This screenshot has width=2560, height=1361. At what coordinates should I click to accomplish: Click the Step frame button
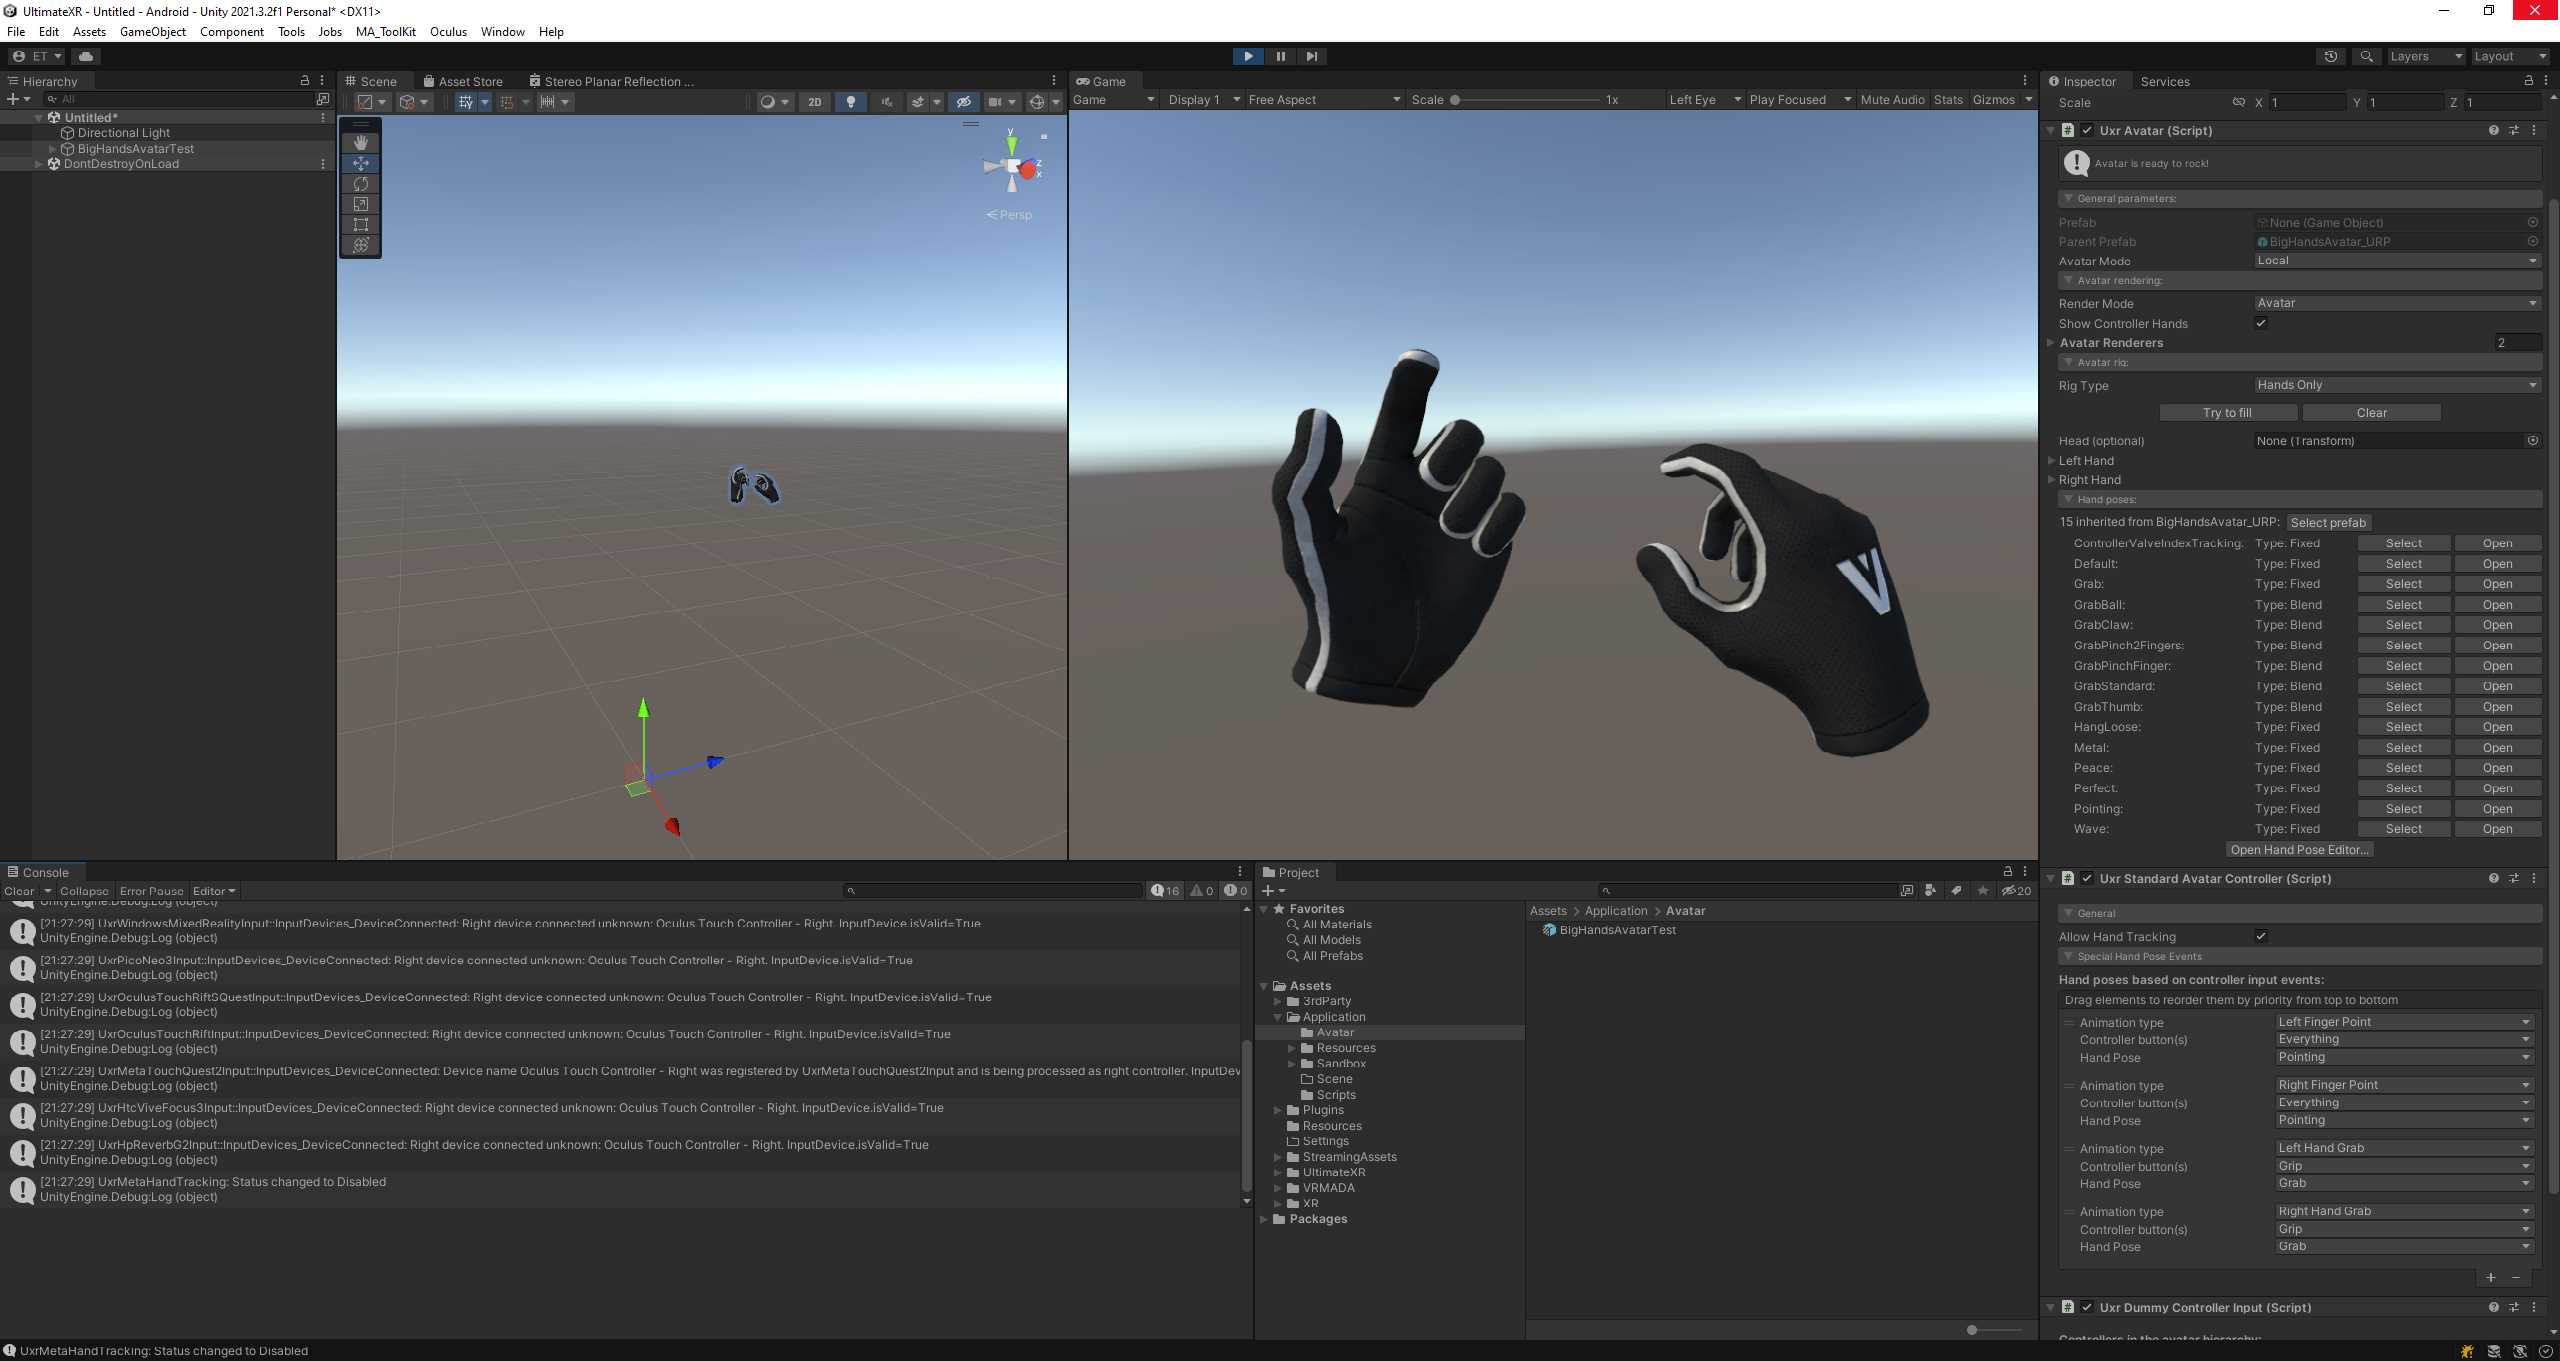[1311, 57]
